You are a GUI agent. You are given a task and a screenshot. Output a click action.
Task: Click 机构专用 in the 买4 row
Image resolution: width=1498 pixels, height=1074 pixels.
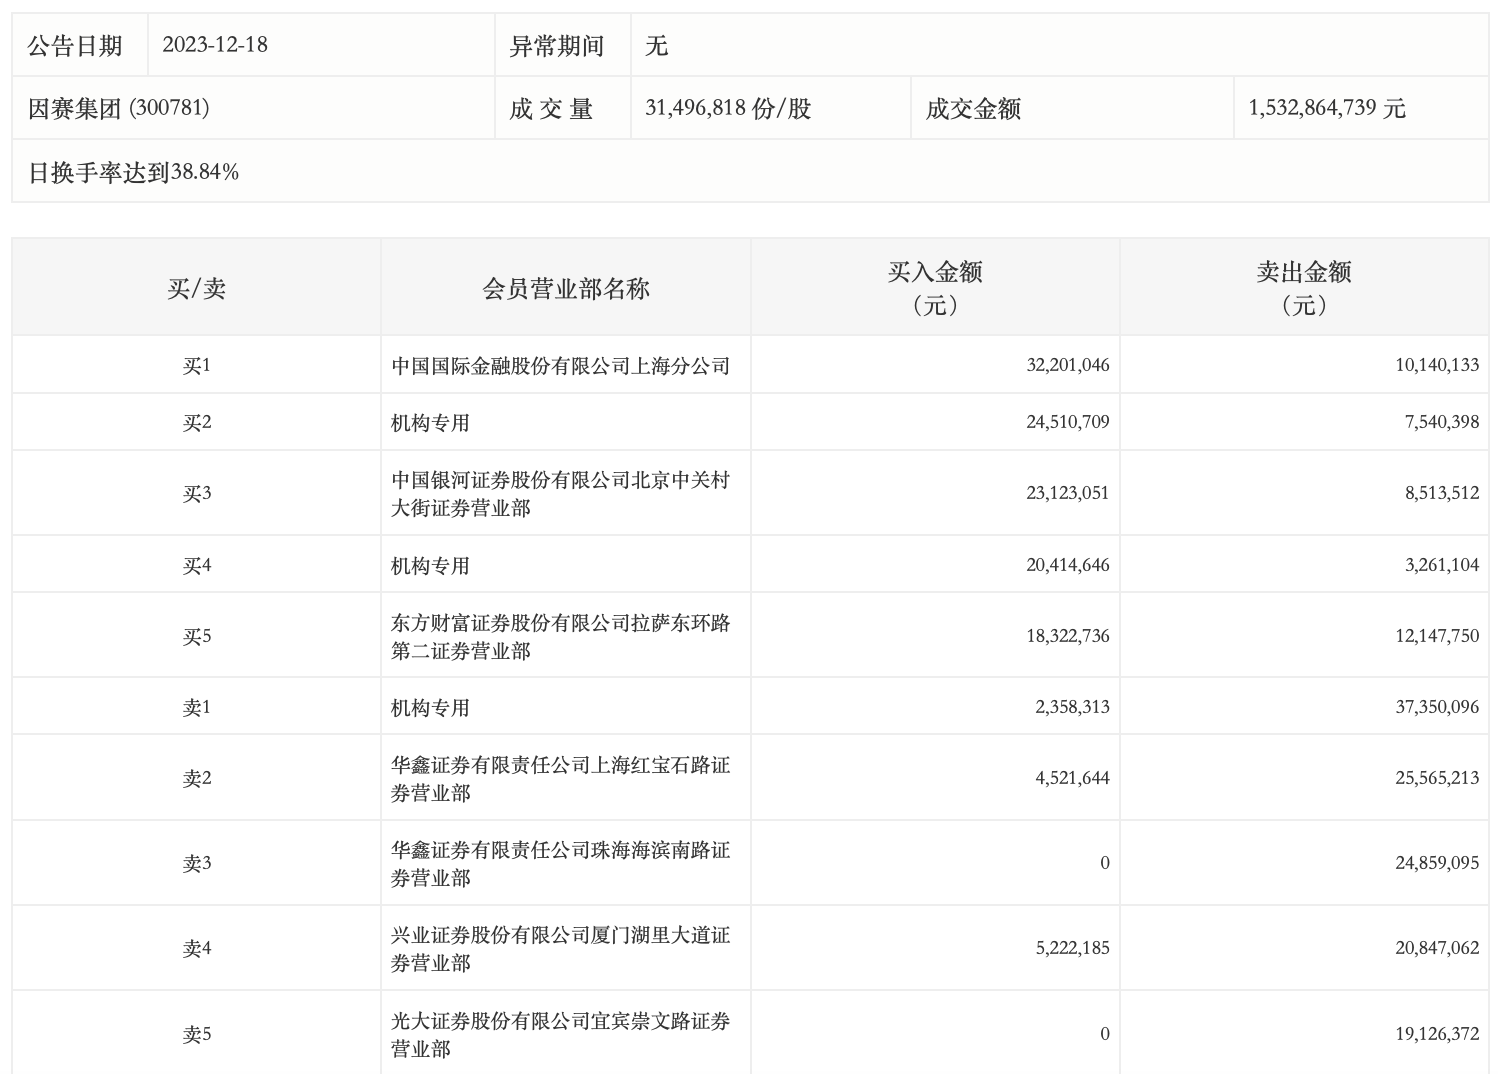pyautogui.click(x=431, y=566)
